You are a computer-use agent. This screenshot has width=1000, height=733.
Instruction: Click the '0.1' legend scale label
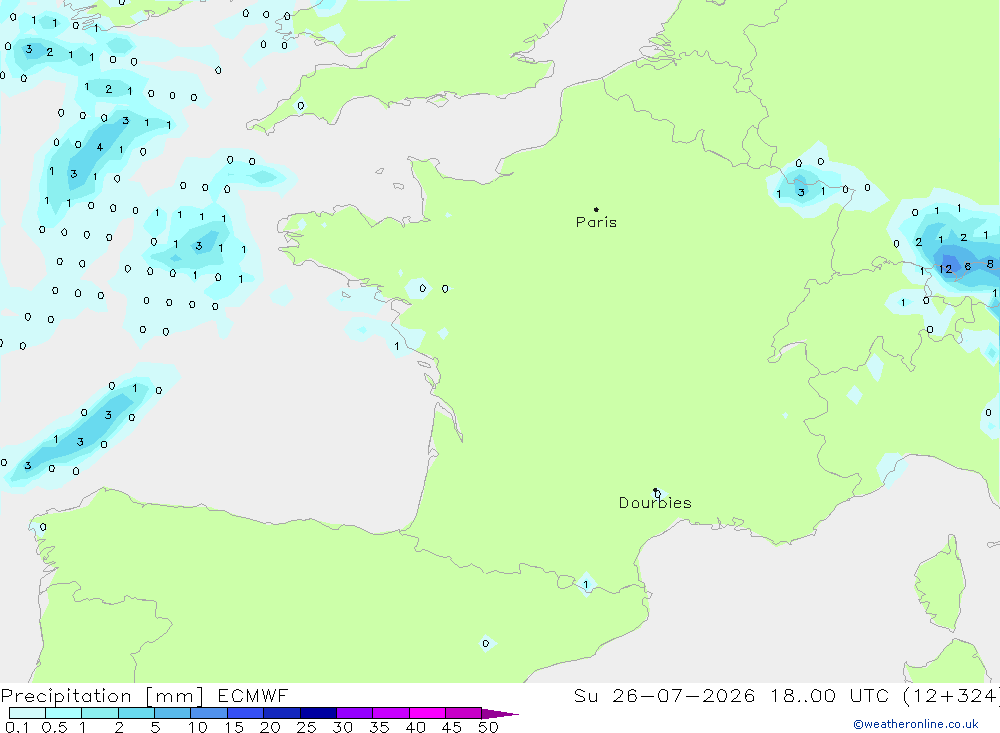pos(17,727)
